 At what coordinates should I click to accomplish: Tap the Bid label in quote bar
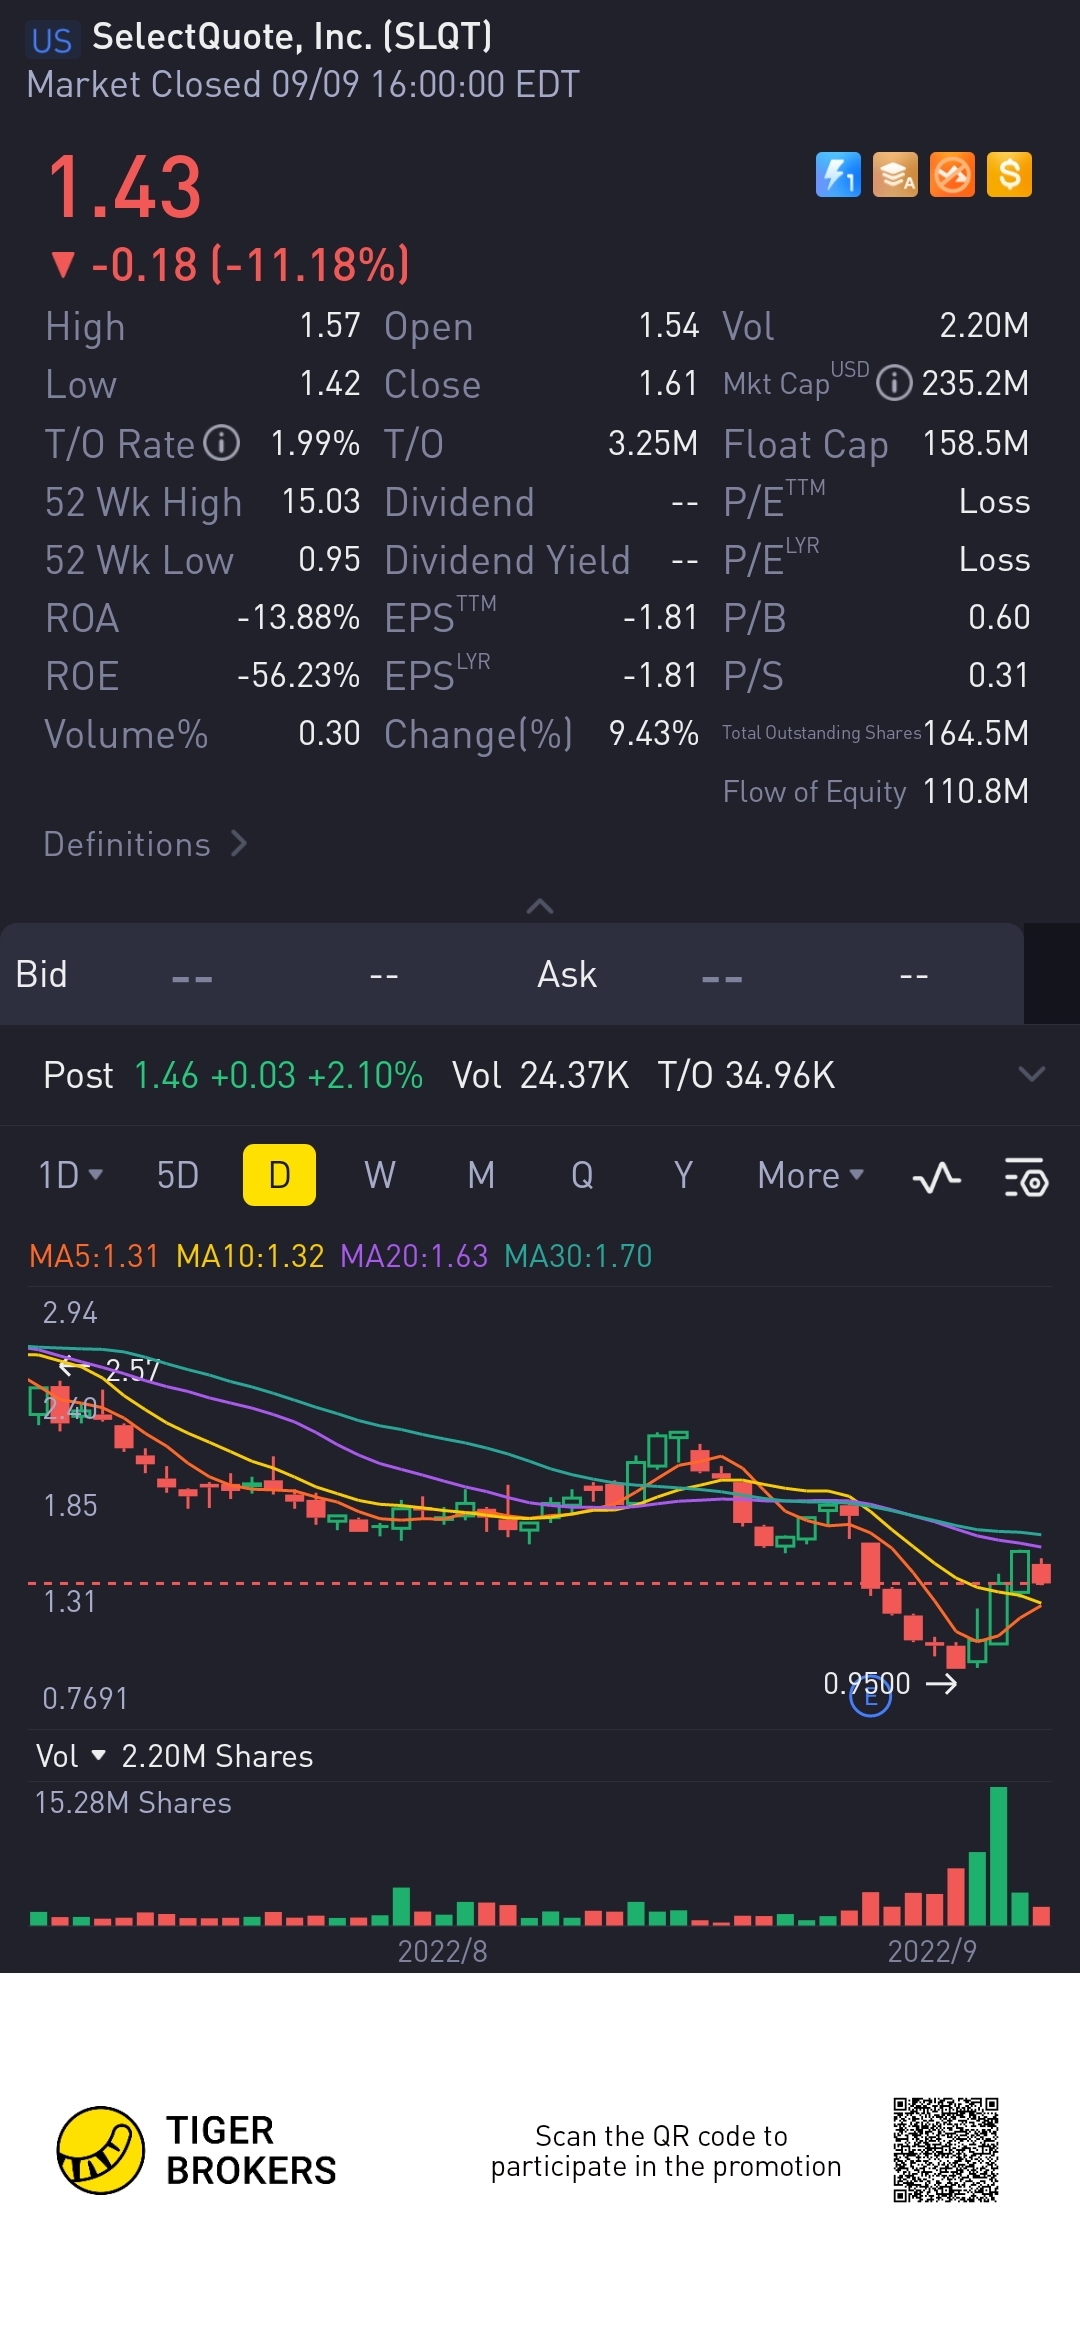tap(41, 974)
